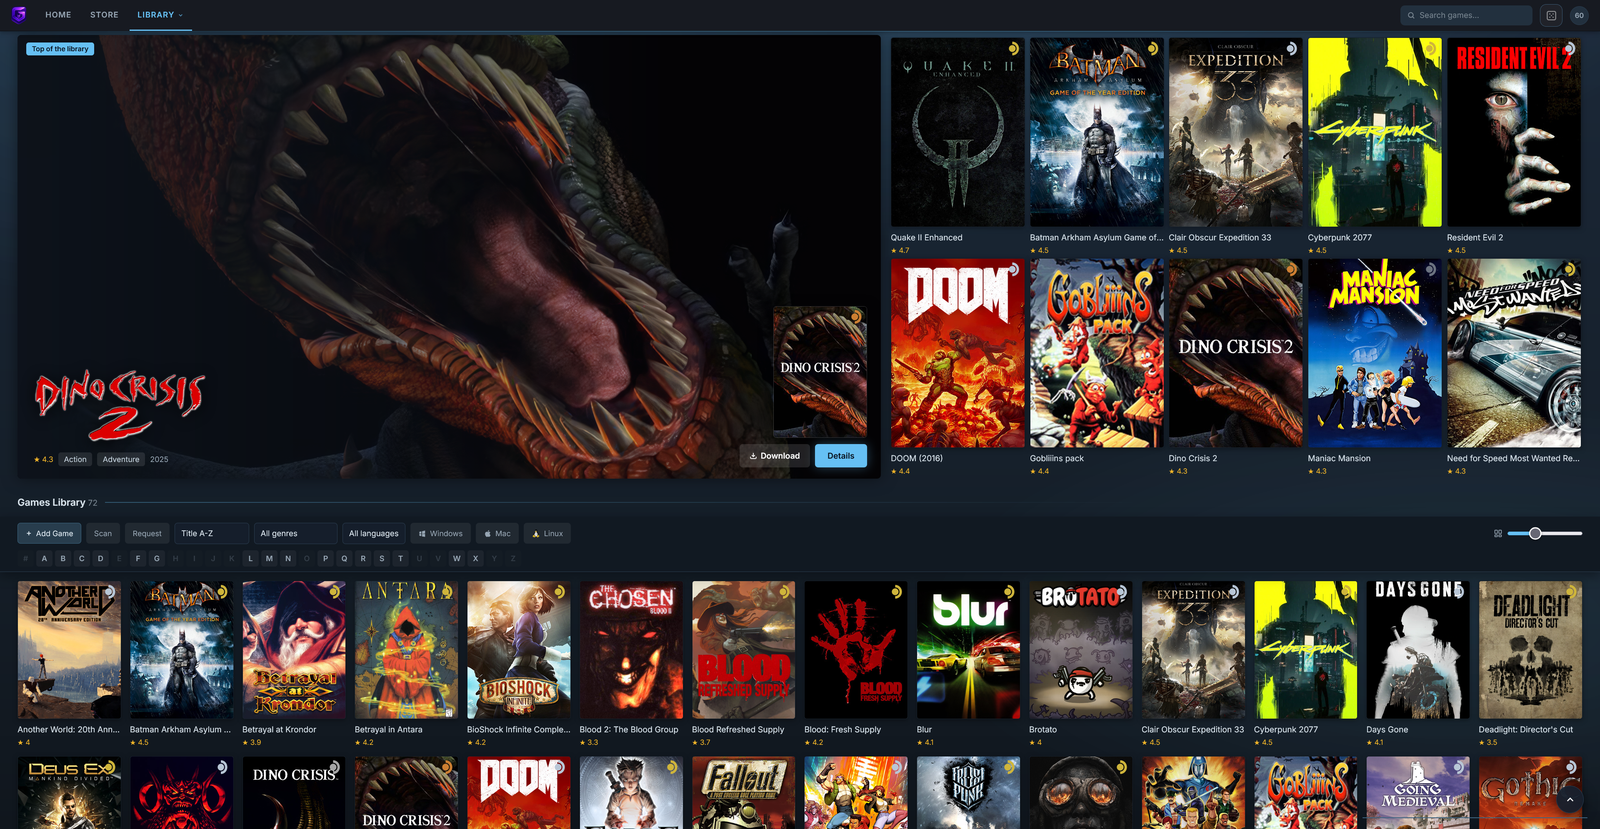The image size is (1600, 829).
Task: Click the Add Game button
Action: 49,534
